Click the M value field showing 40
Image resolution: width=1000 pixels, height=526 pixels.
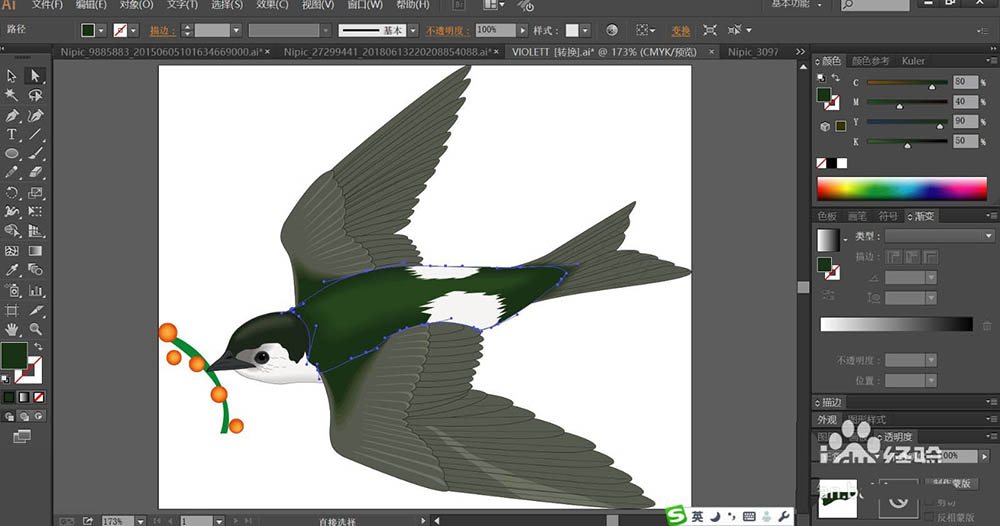965,101
